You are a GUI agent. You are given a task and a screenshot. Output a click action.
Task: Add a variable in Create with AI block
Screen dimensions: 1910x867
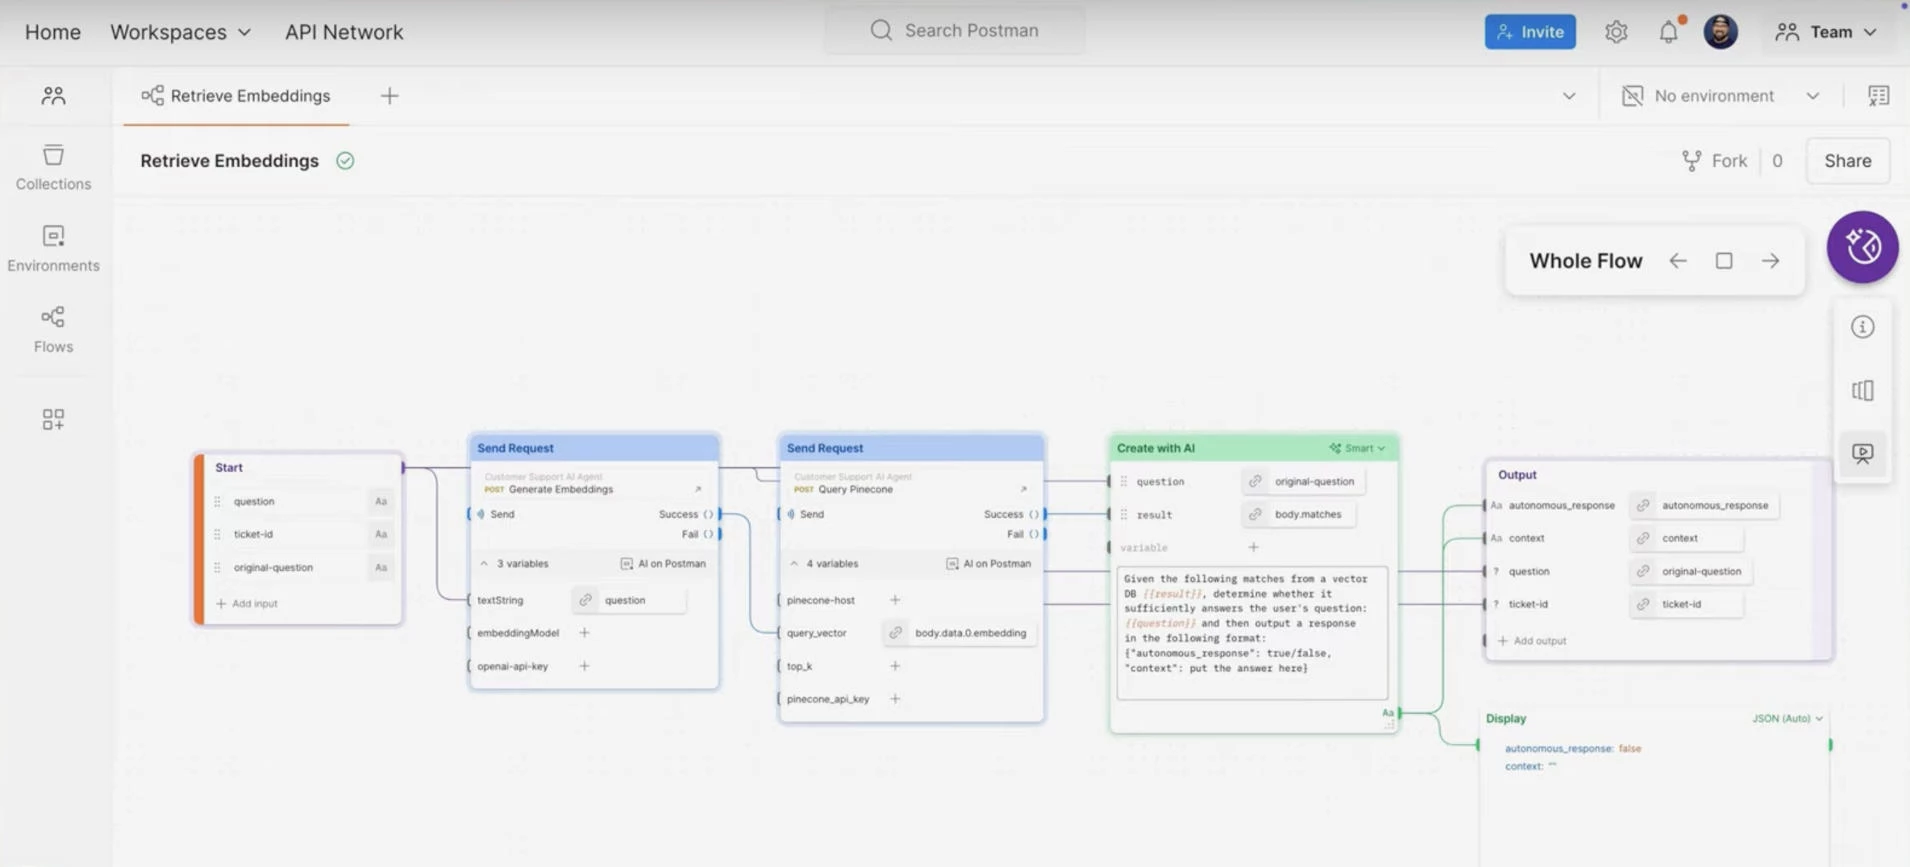(x=1253, y=547)
